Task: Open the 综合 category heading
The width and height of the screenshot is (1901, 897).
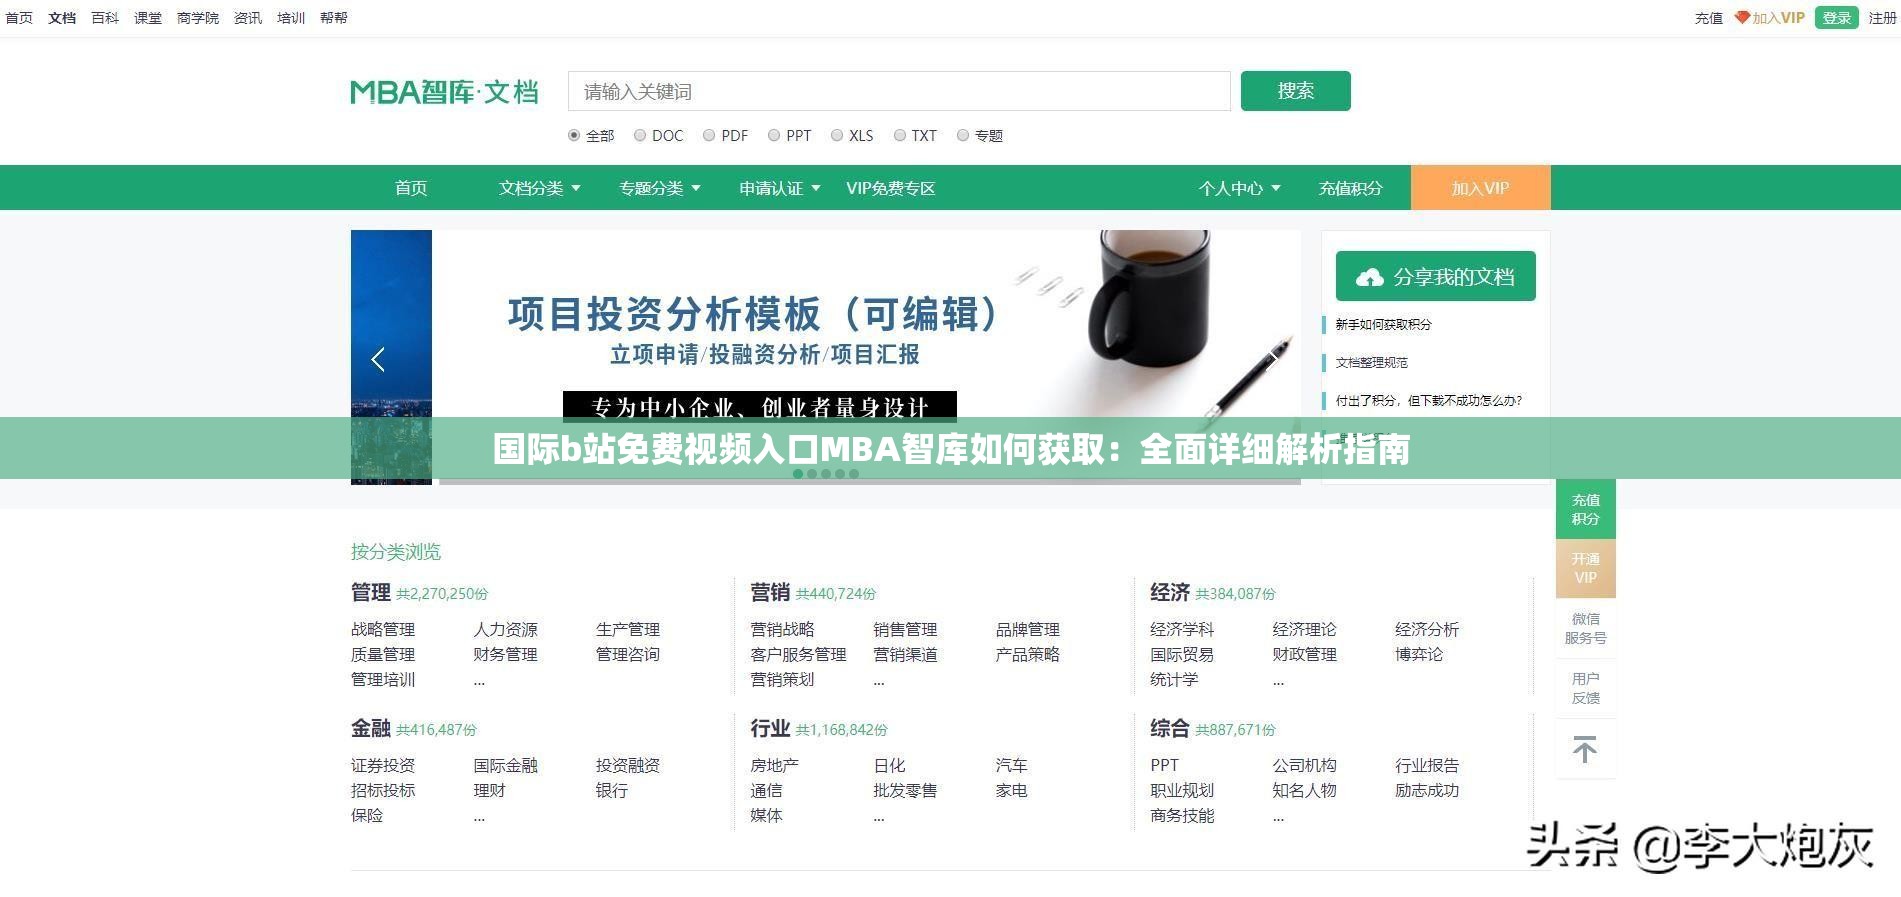Action: pyautogui.click(x=1170, y=728)
